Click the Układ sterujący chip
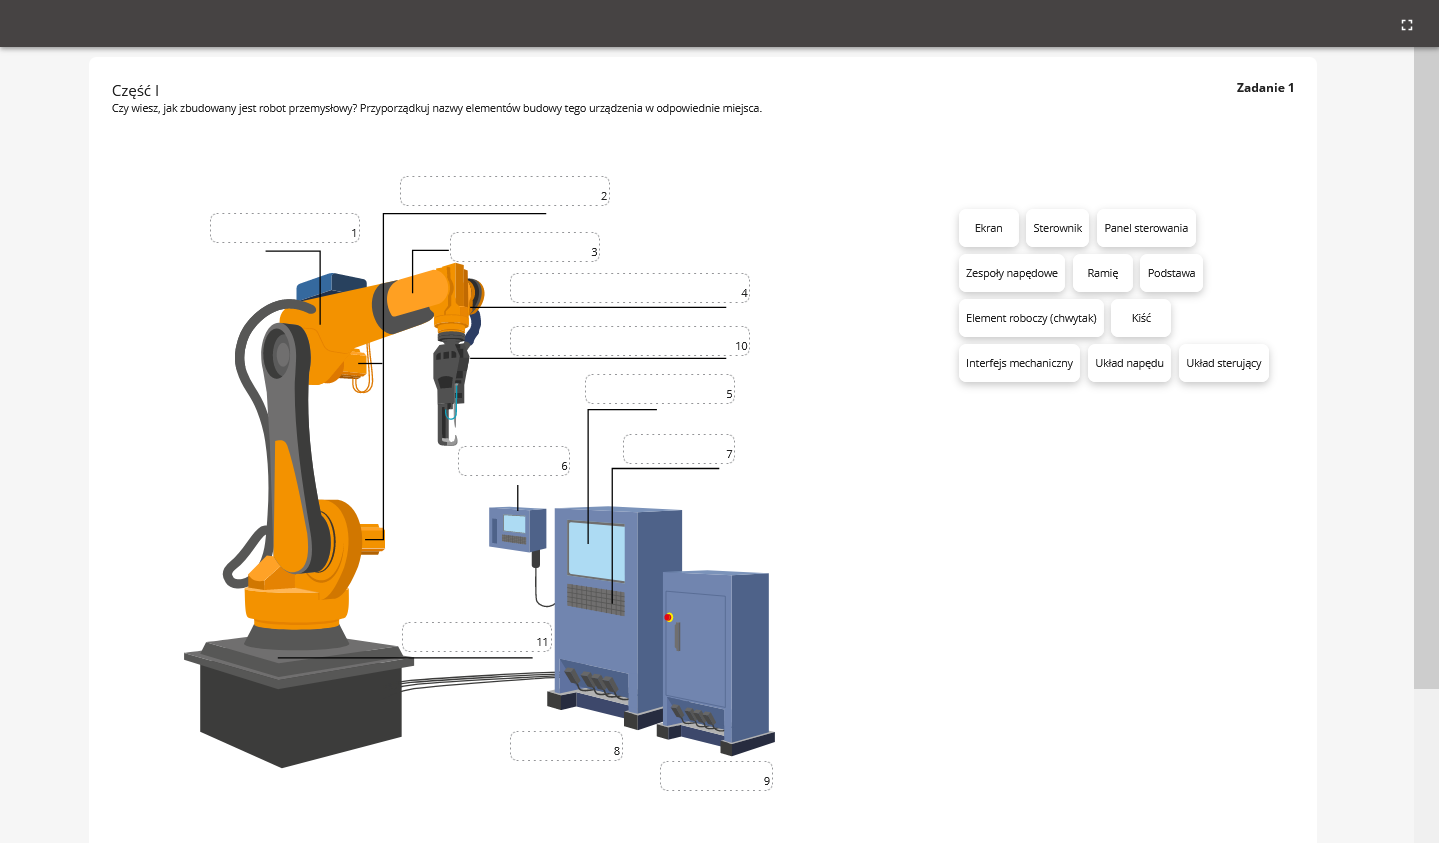The image size is (1439, 847). pyautogui.click(x=1223, y=363)
